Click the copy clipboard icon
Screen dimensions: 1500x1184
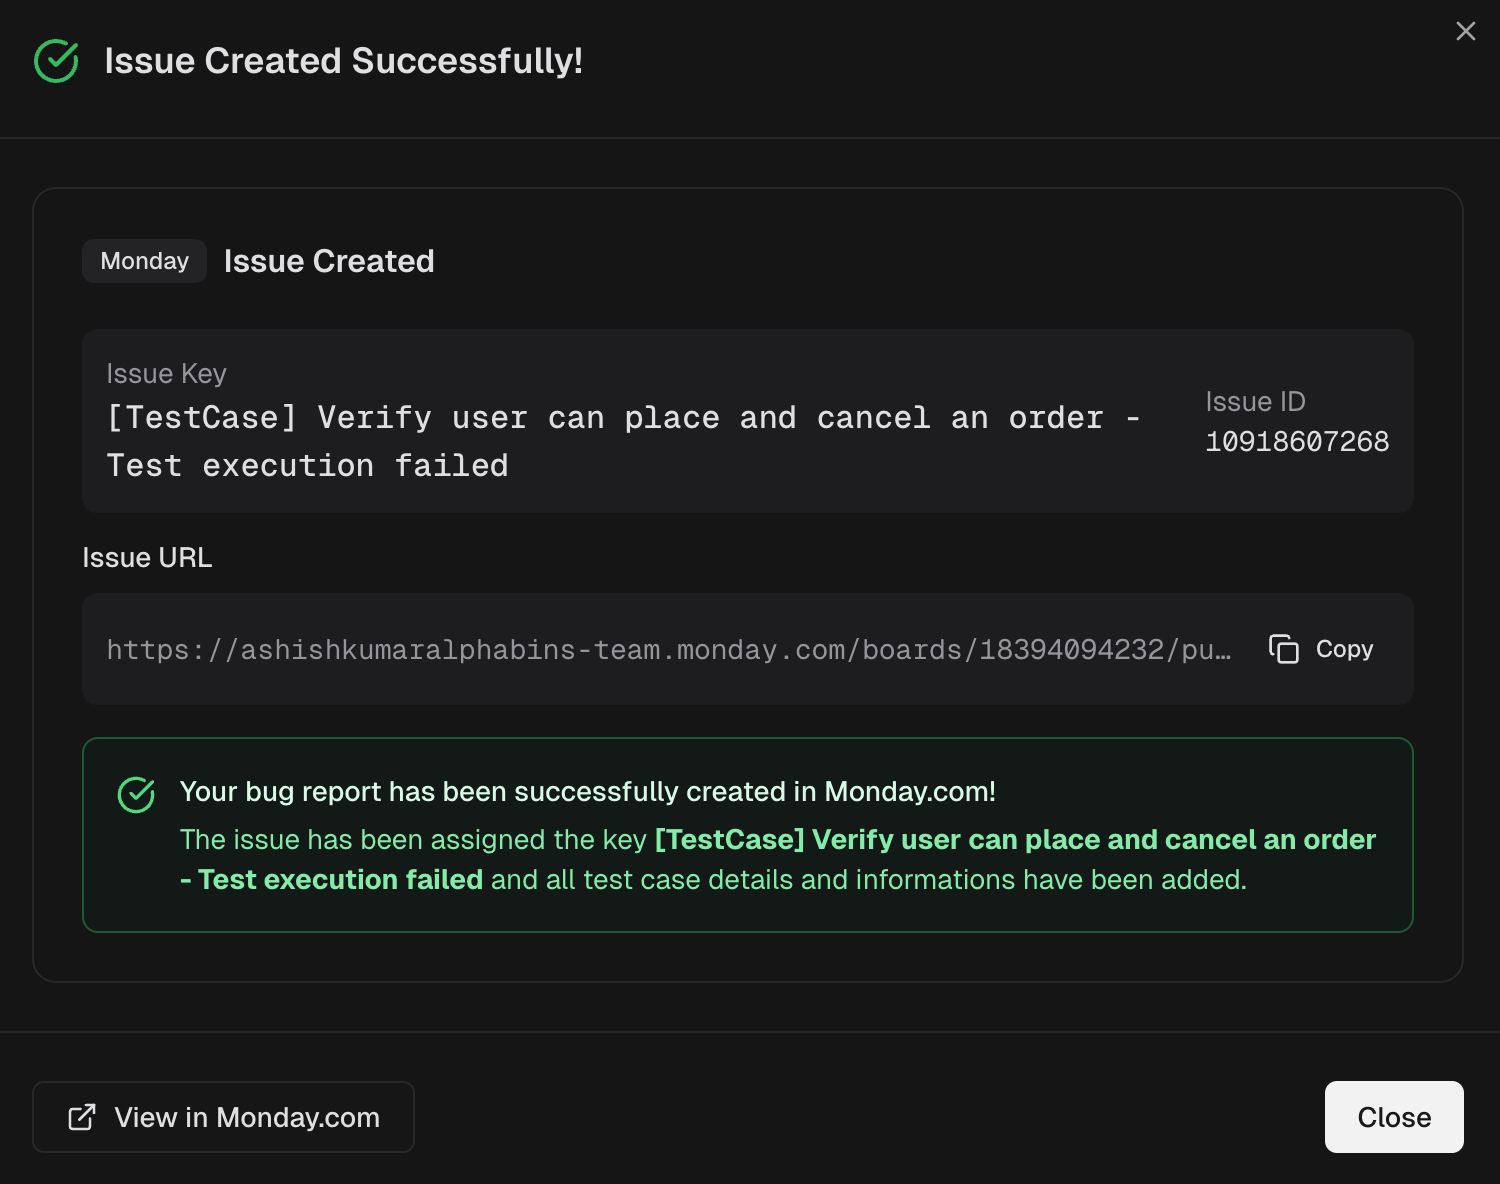[x=1283, y=649]
